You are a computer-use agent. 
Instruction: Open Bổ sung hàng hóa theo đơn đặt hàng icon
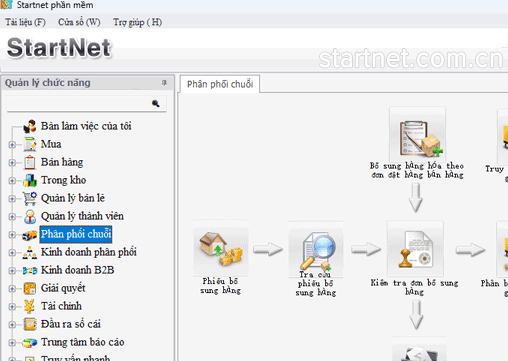417,135
